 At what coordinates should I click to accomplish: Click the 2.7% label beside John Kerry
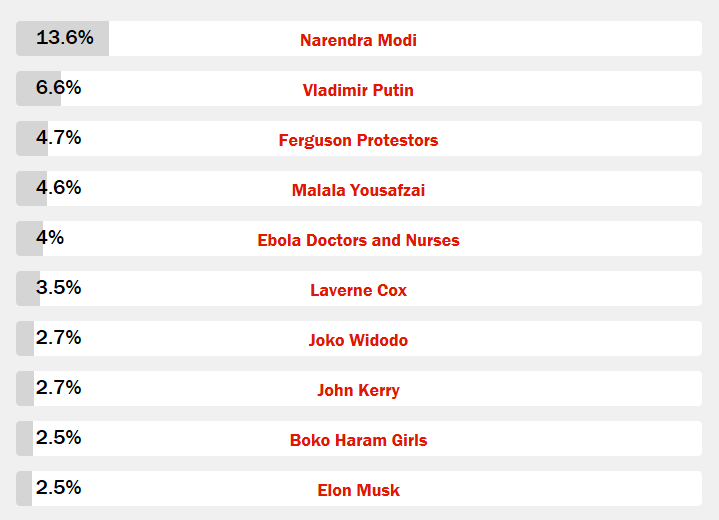click(x=59, y=387)
